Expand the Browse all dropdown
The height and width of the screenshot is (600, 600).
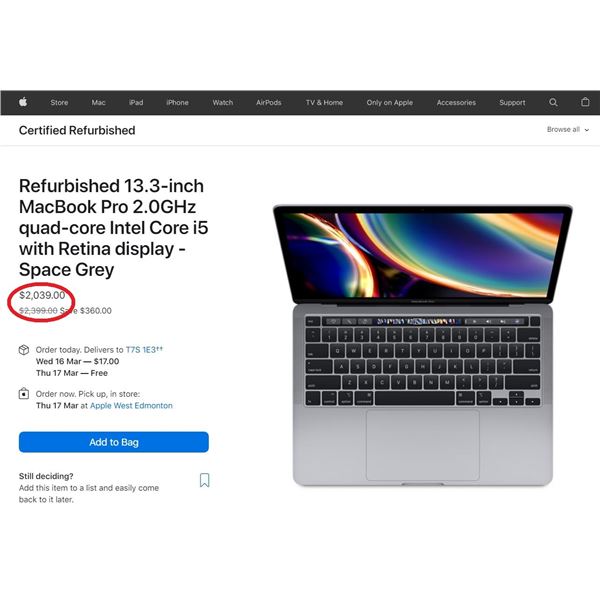click(567, 130)
